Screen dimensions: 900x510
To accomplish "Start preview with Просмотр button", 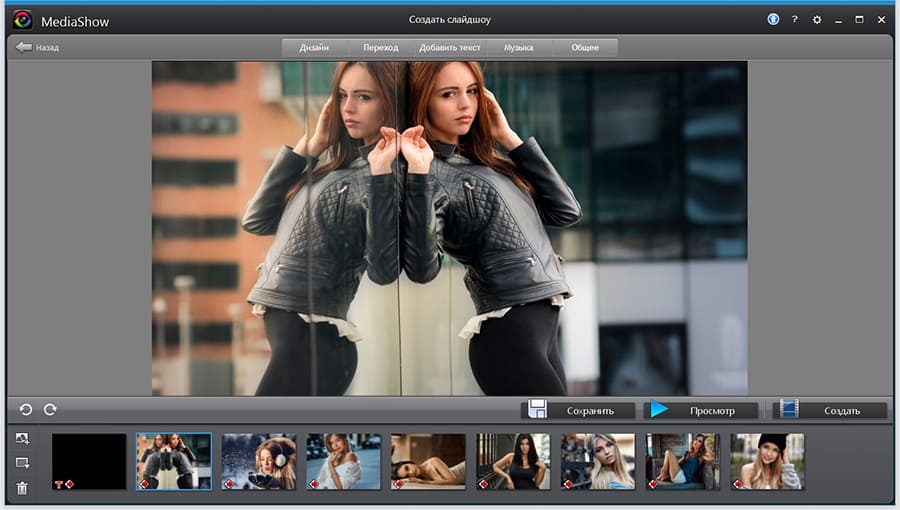I will point(701,411).
